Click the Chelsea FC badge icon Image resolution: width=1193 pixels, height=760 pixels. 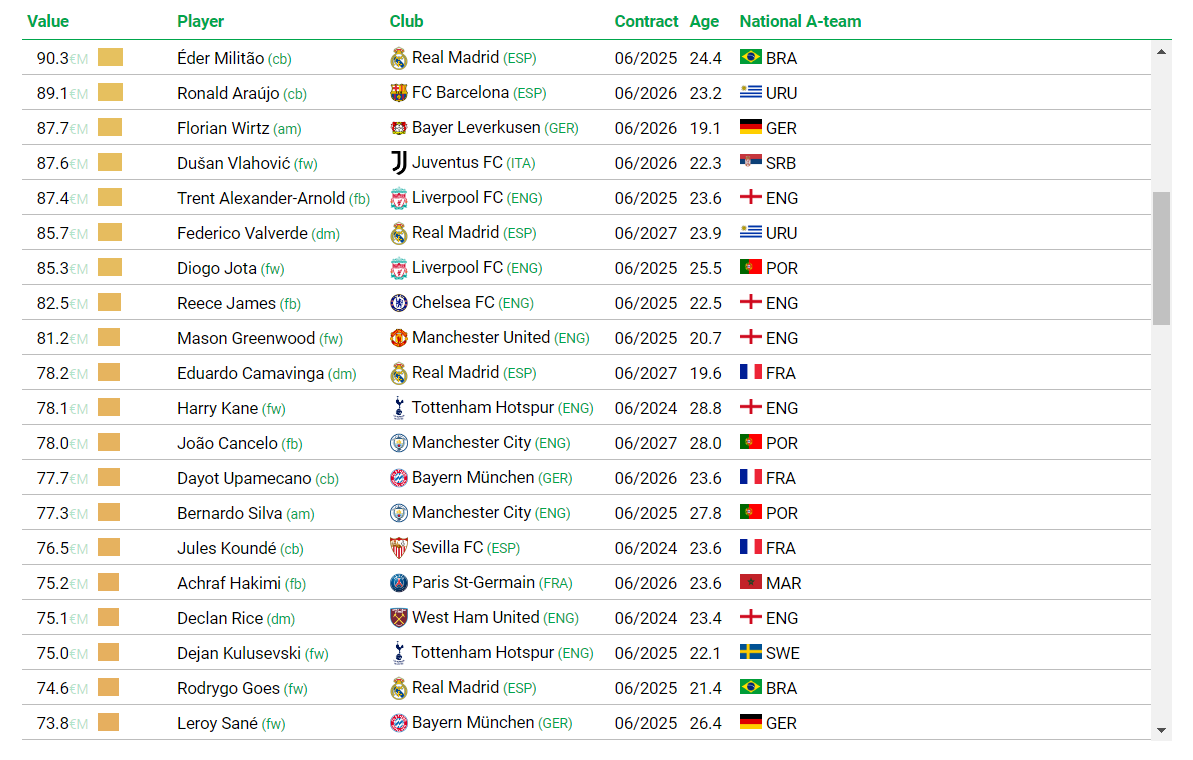[399, 303]
